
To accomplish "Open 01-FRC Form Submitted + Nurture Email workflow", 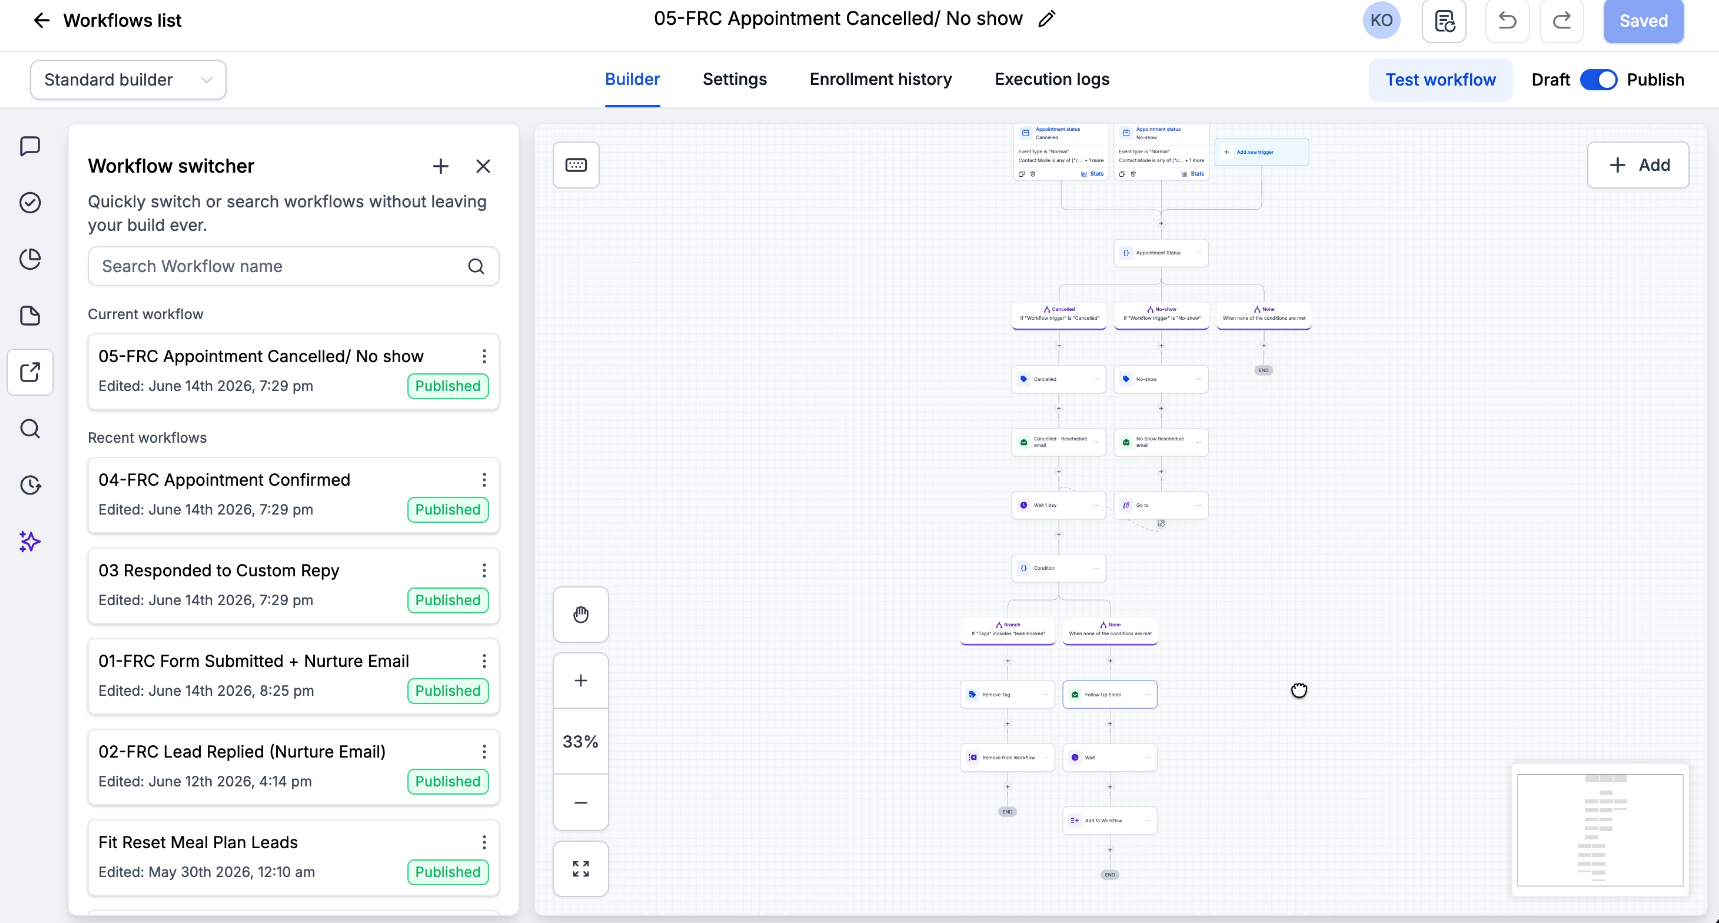I will (x=293, y=676).
